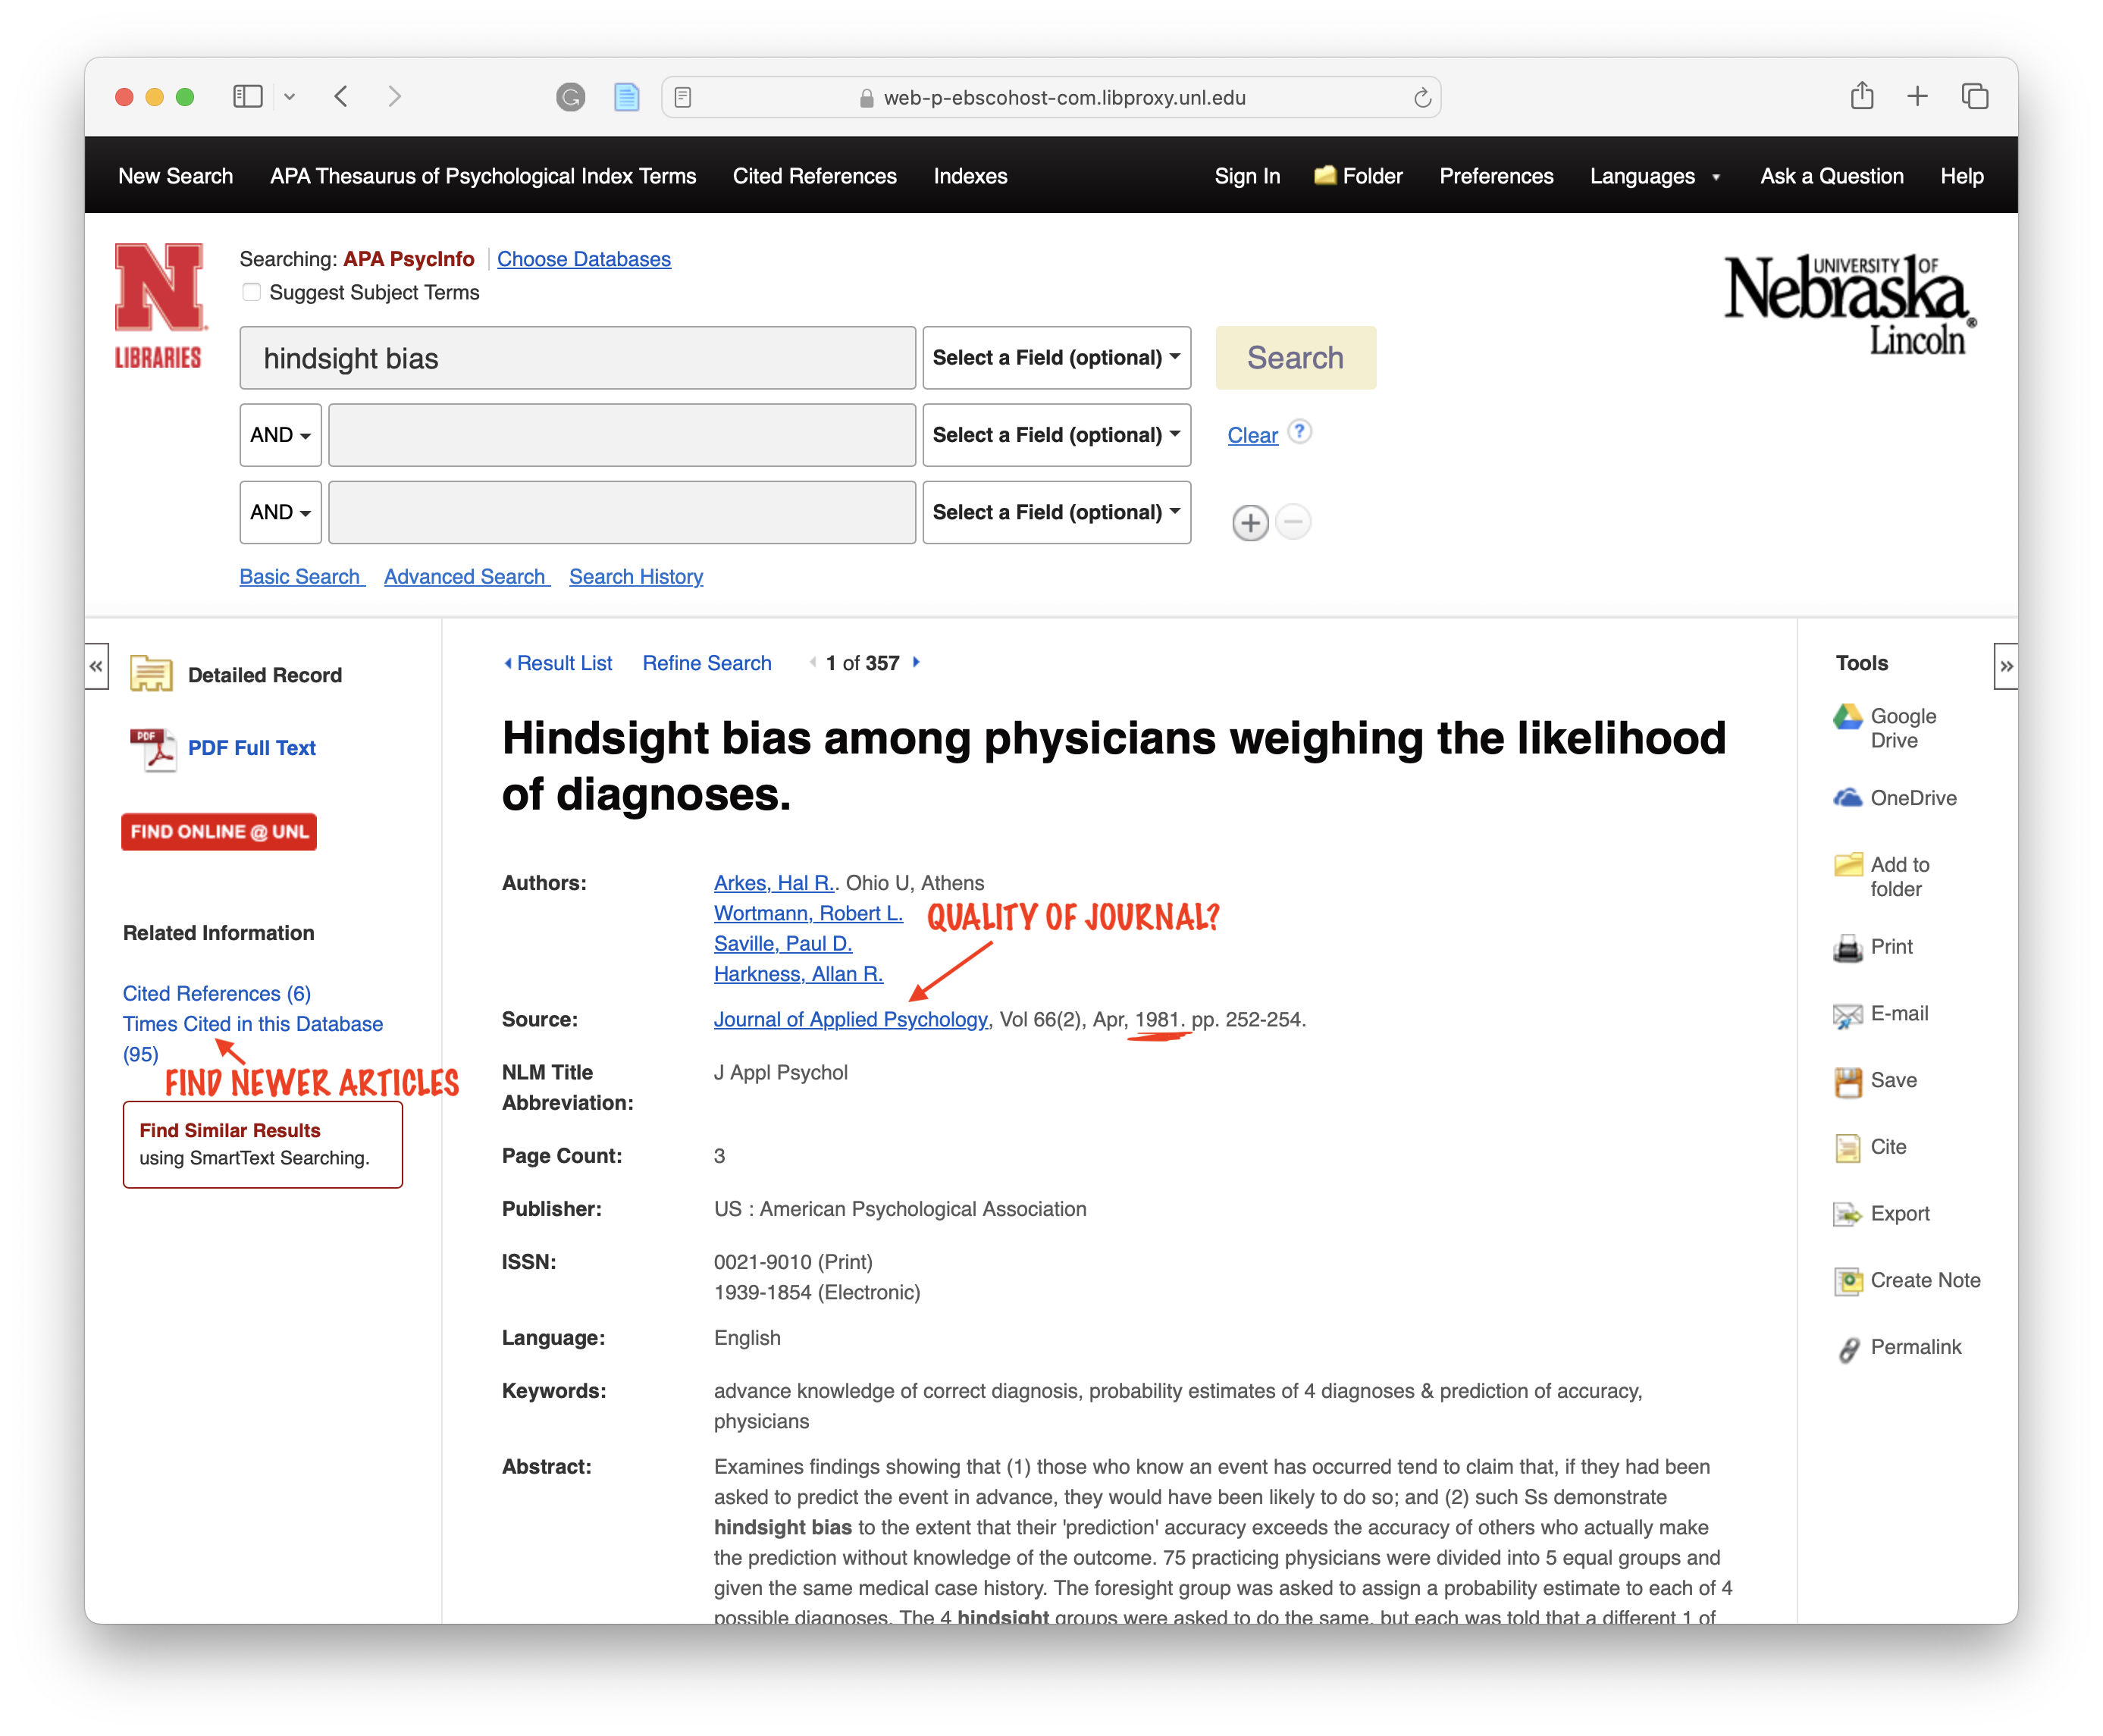Click the Permalink chain icon
The image size is (2103, 1736).
(1848, 1348)
